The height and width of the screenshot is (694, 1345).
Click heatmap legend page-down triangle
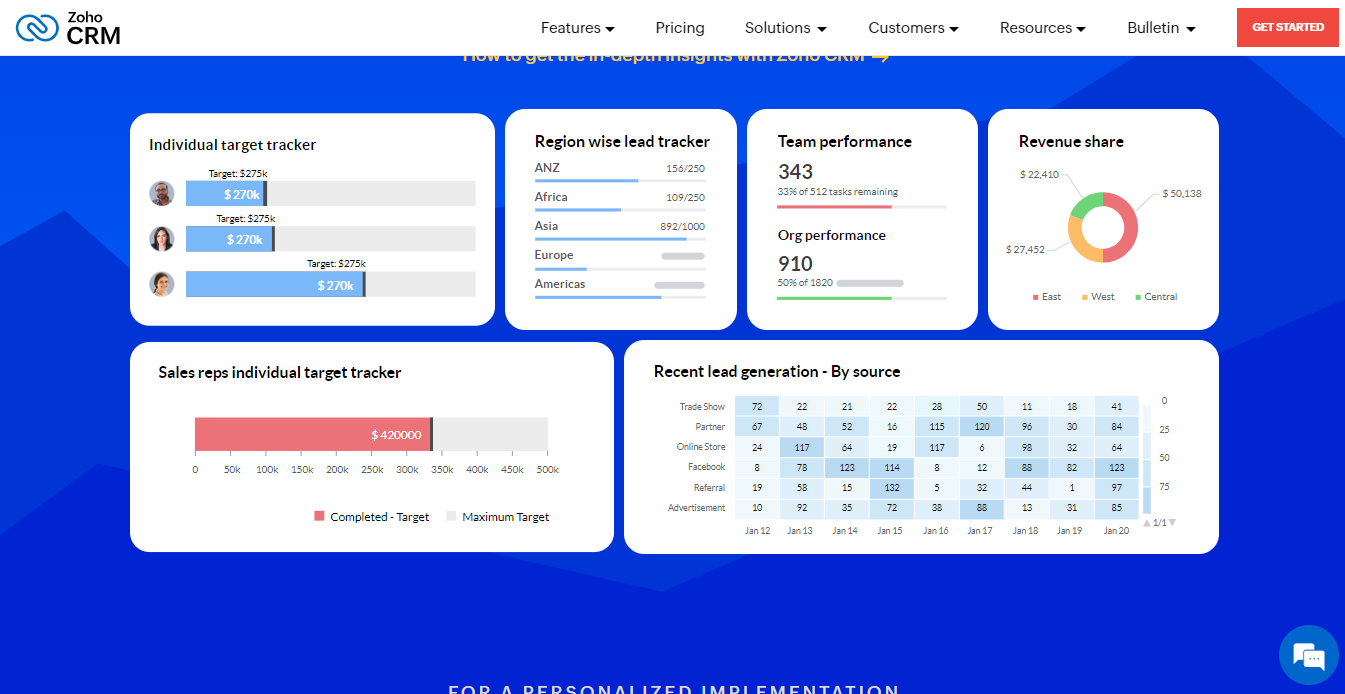pos(1172,523)
